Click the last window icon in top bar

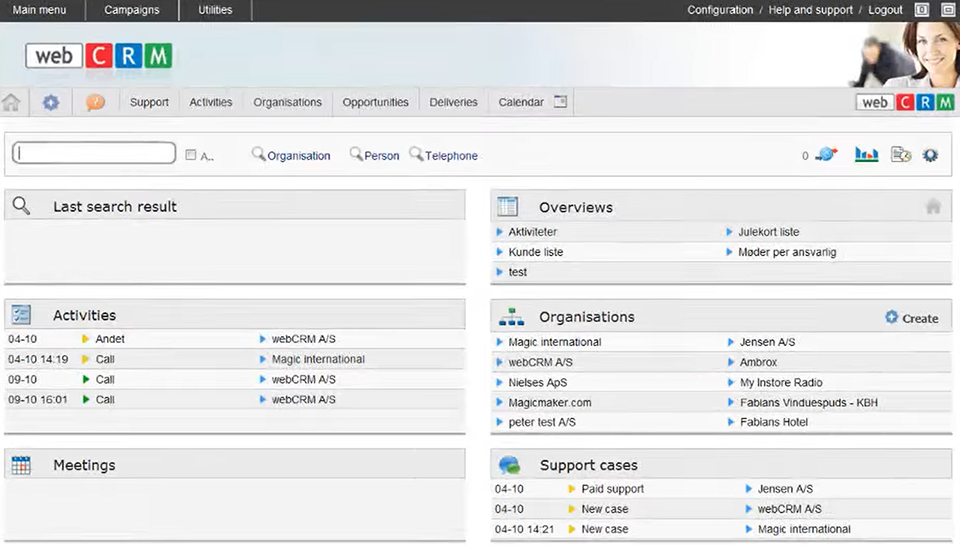click(947, 10)
